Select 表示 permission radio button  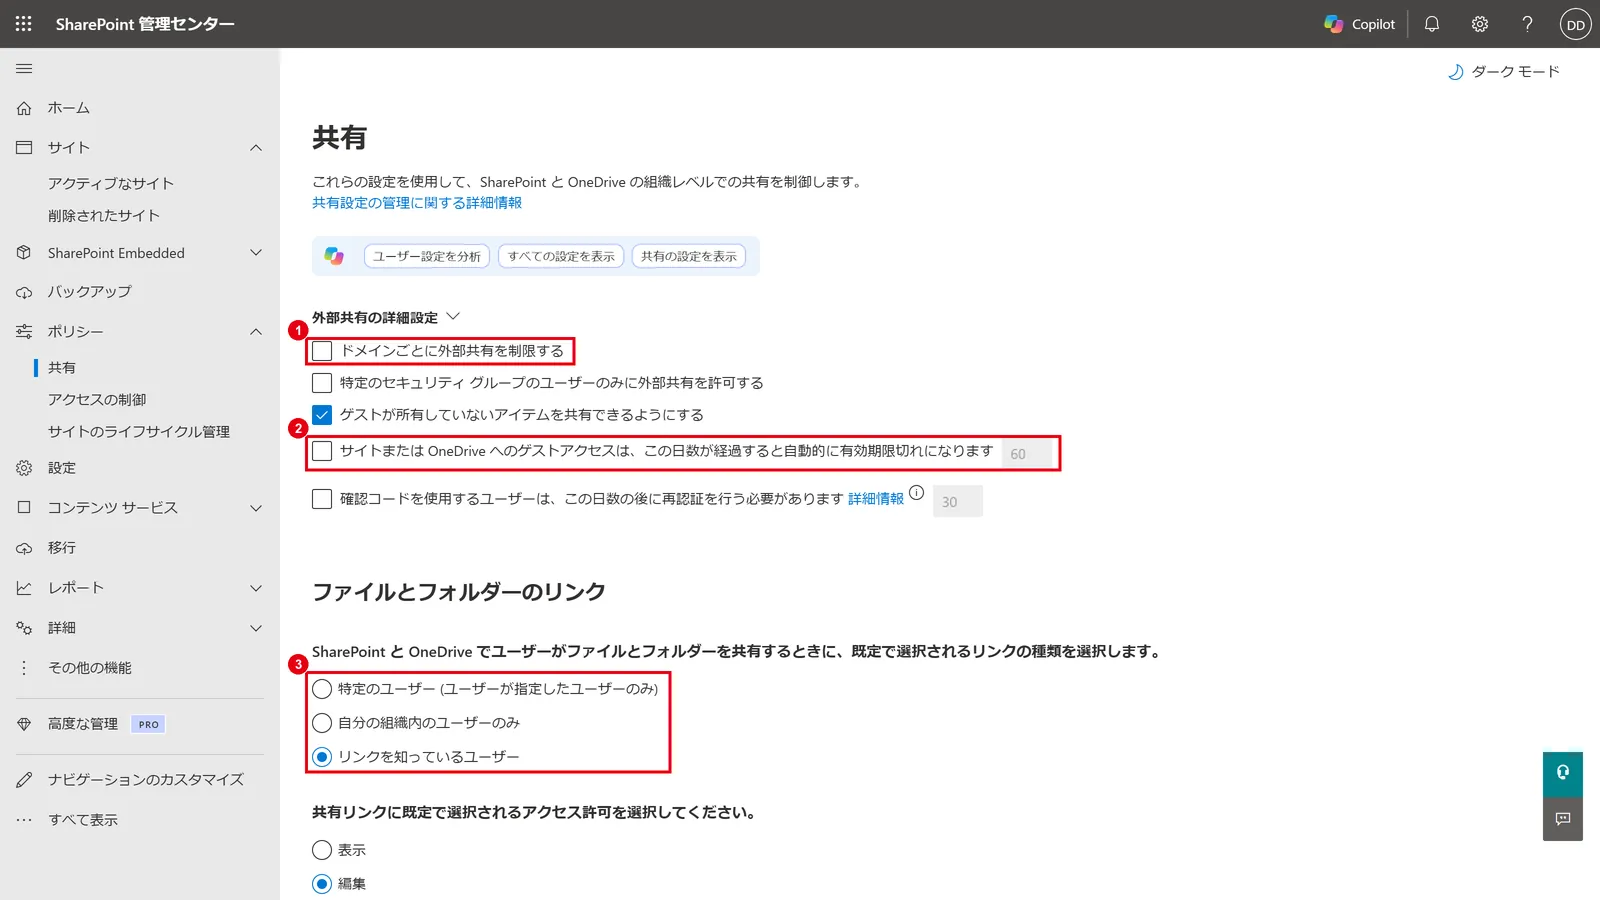[322, 850]
